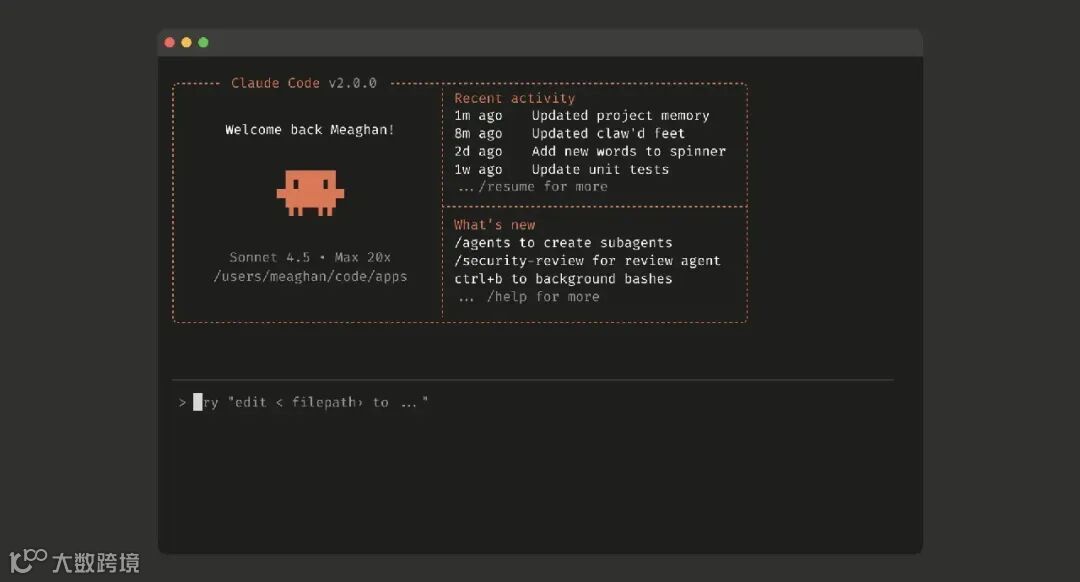The image size is (1080, 582).
Task: Select the "Update unit tests" entry
Action: point(600,169)
